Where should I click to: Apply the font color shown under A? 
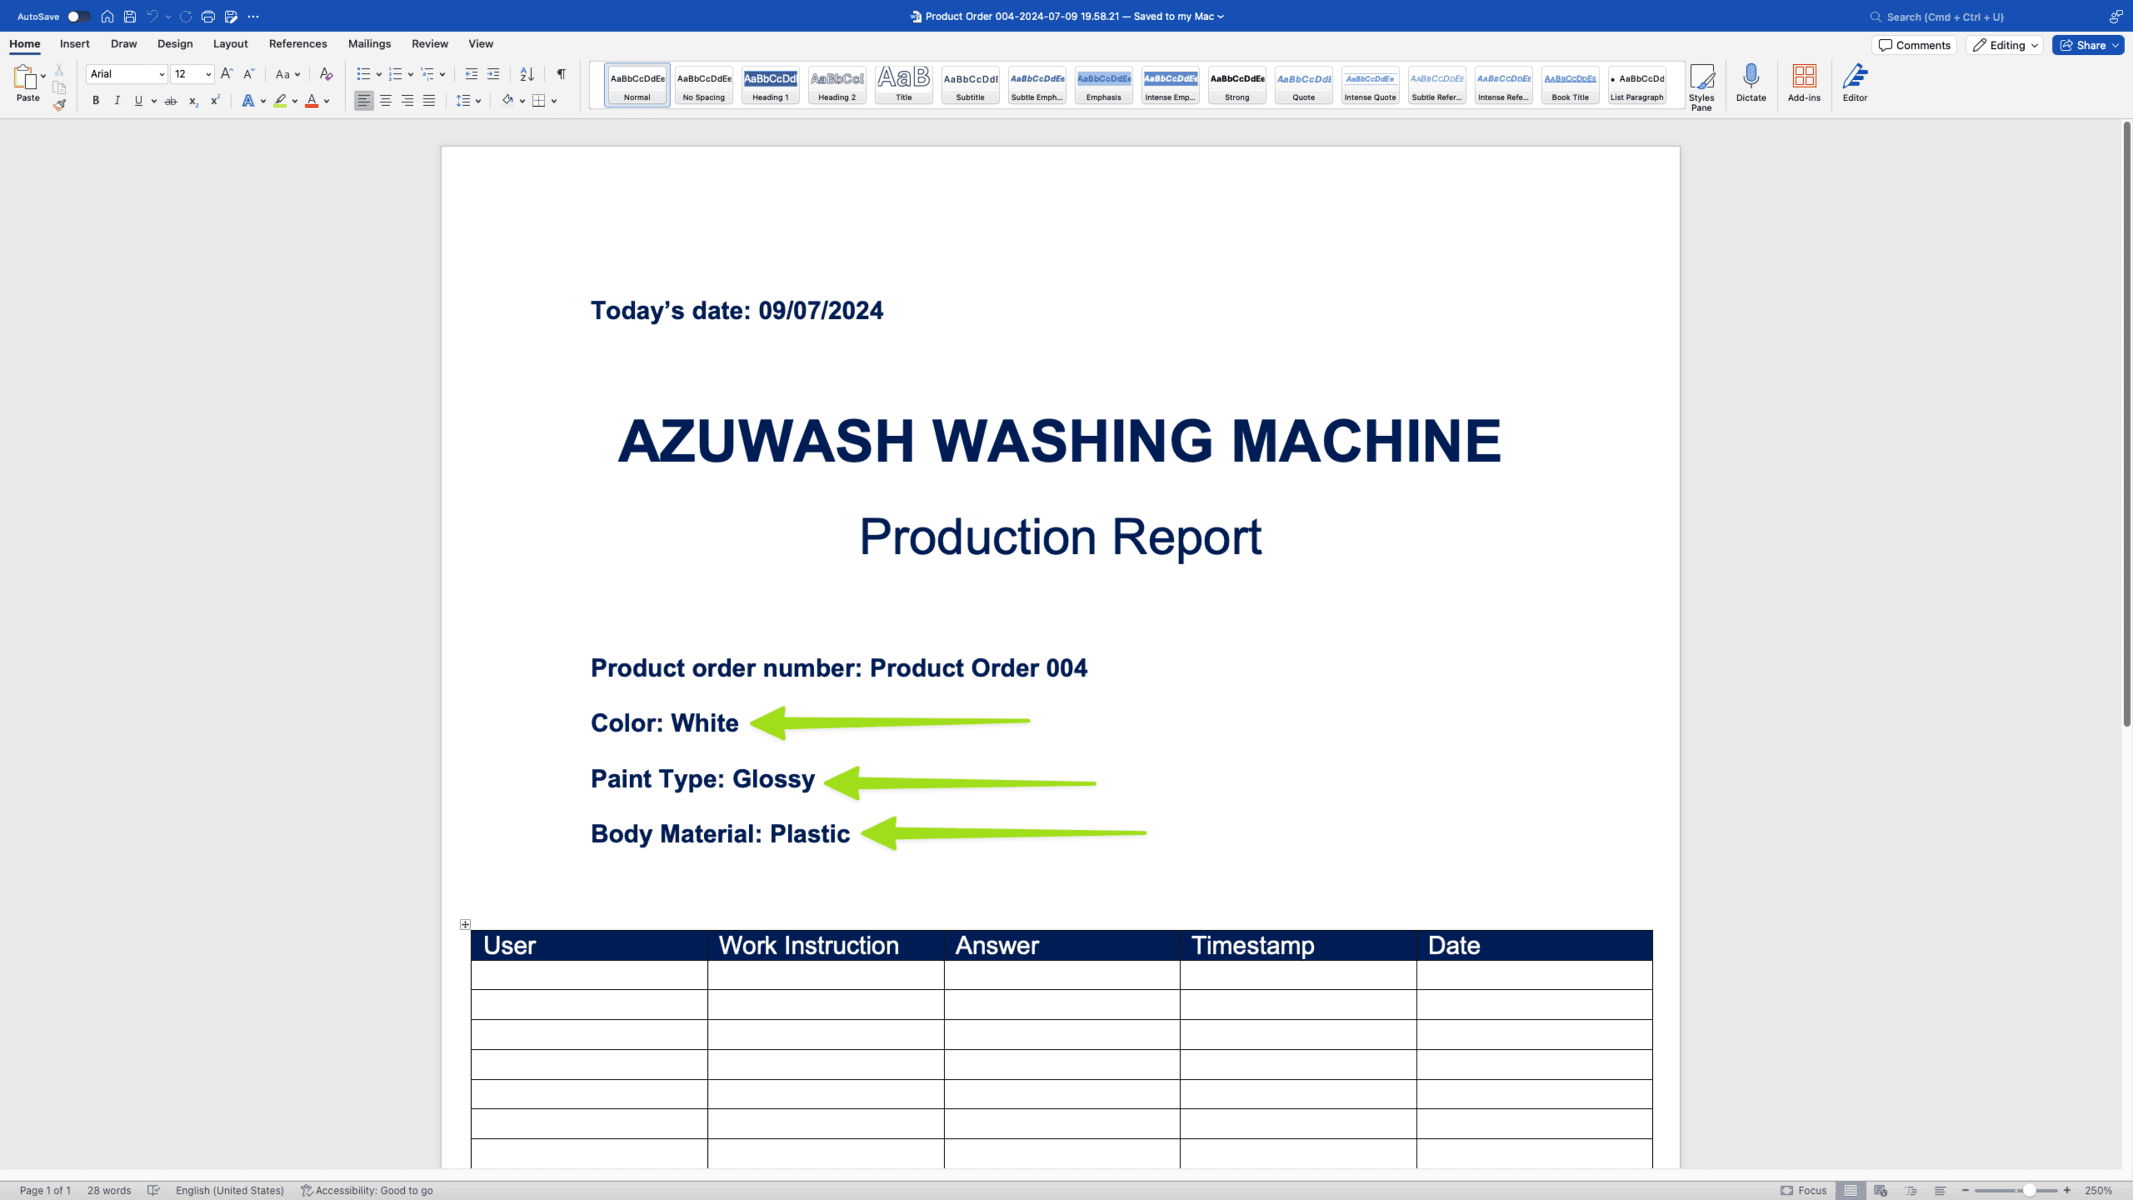click(312, 100)
